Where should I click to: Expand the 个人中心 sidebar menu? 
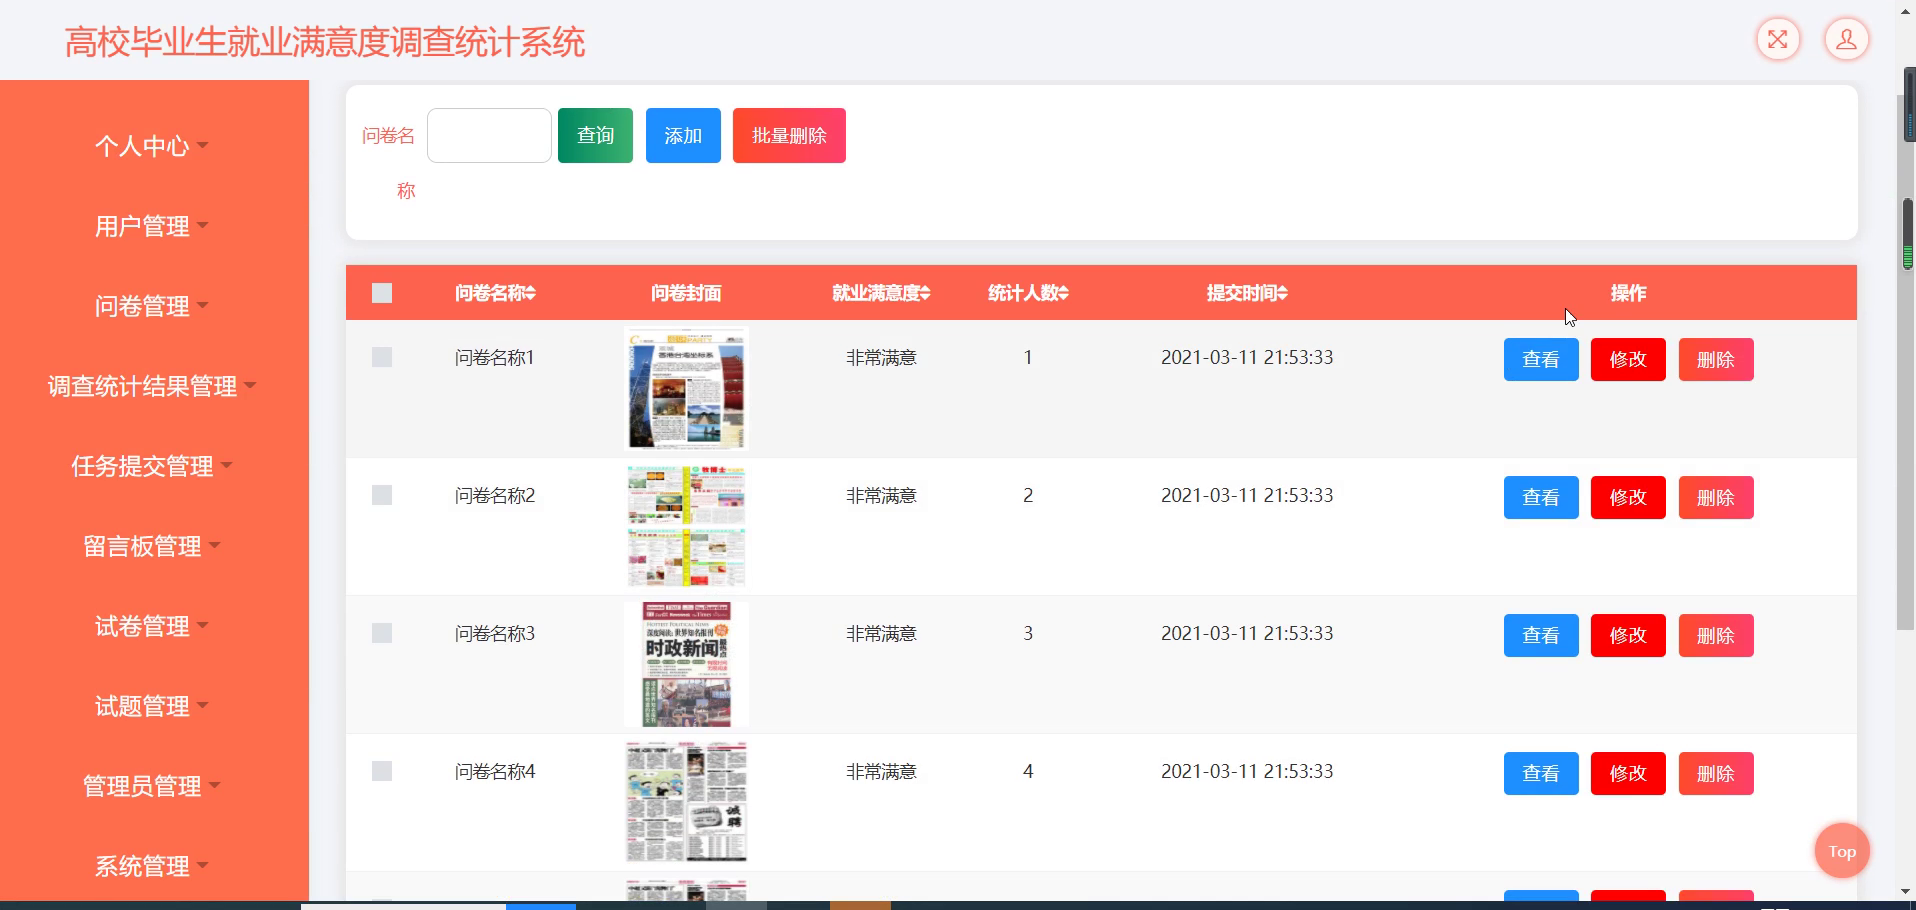(x=152, y=146)
